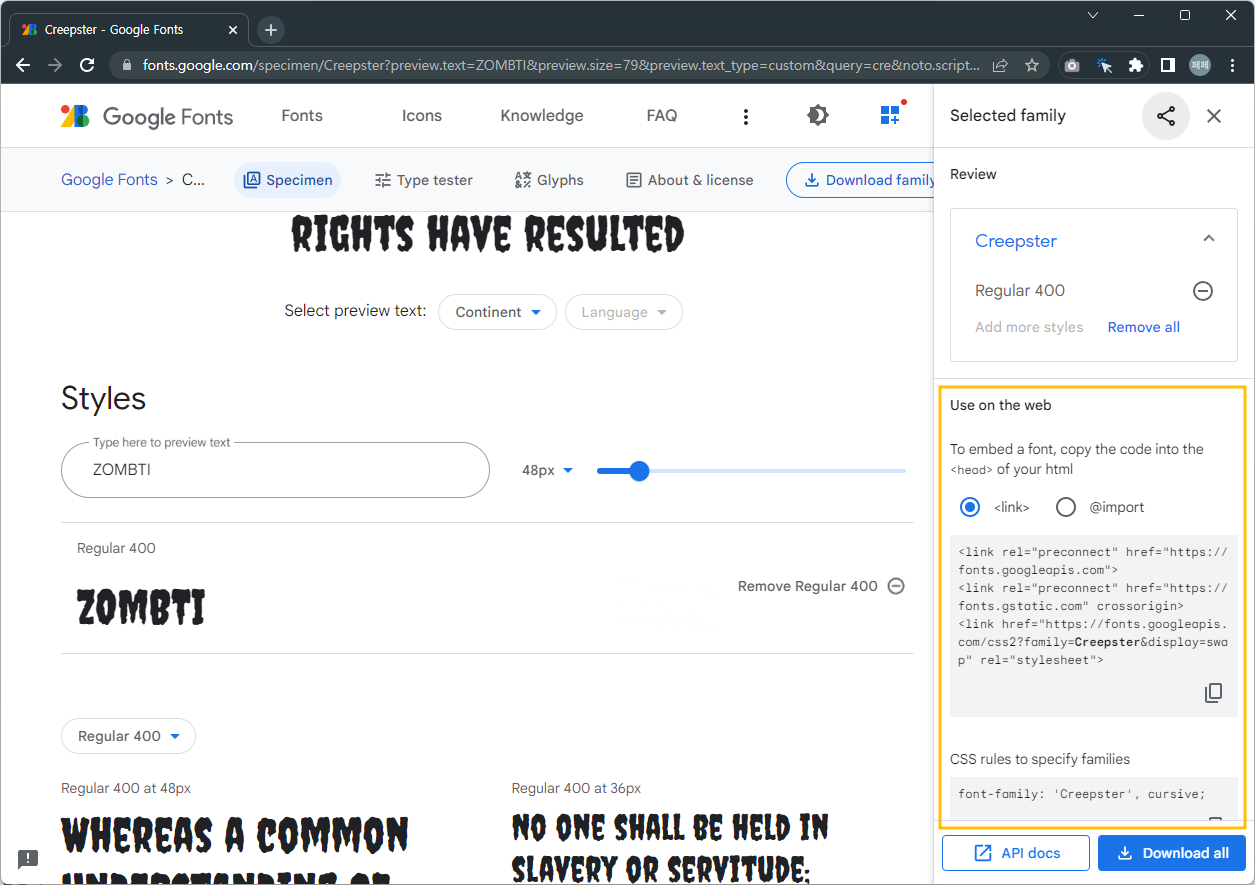Click the font size slider handle
1255x885 pixels.
(x=639, y=471)
